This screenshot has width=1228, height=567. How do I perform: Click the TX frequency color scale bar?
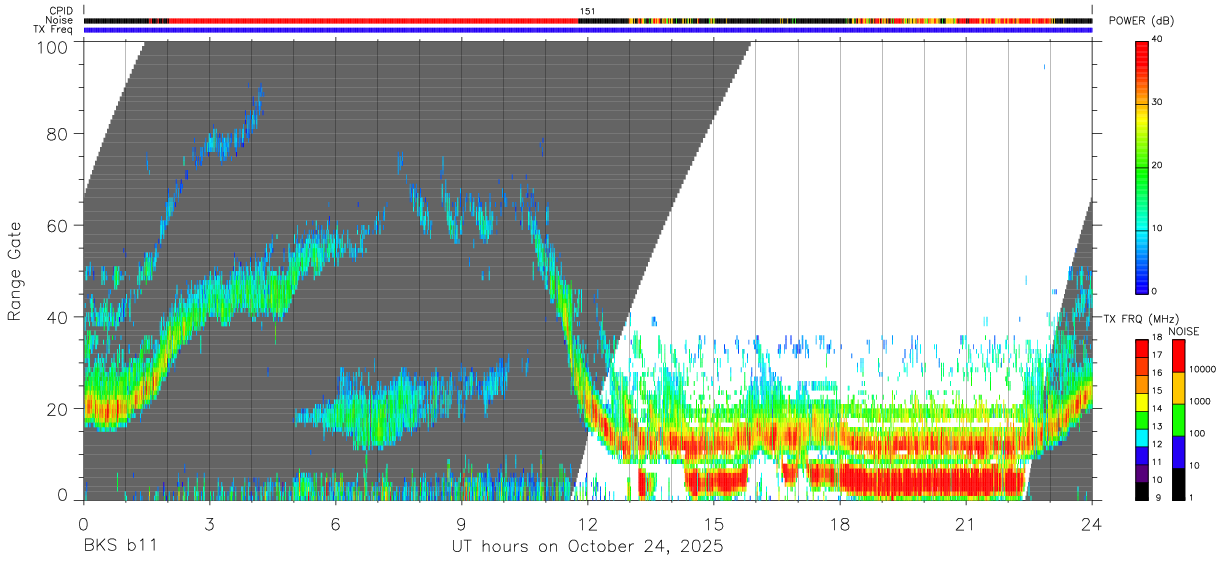1143,420
